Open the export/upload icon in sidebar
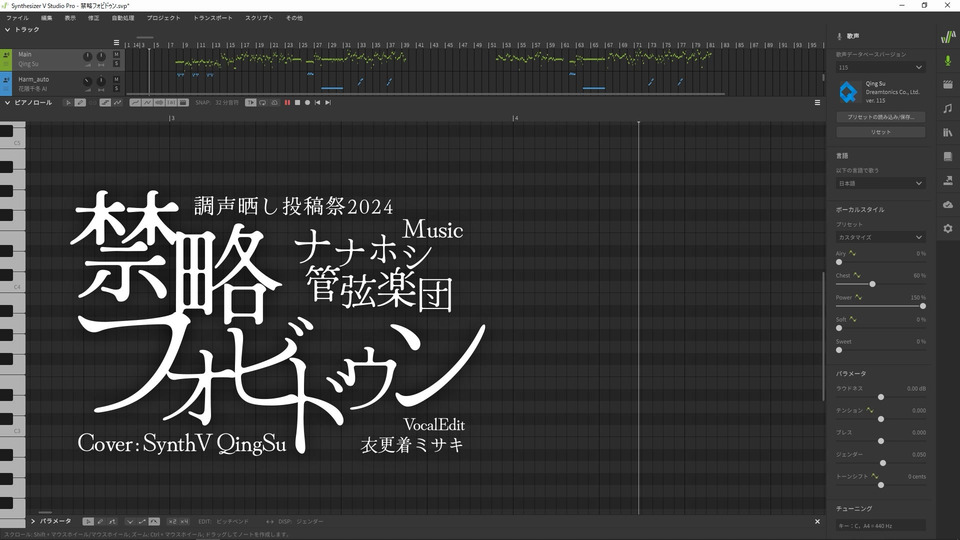 (948, 180)
